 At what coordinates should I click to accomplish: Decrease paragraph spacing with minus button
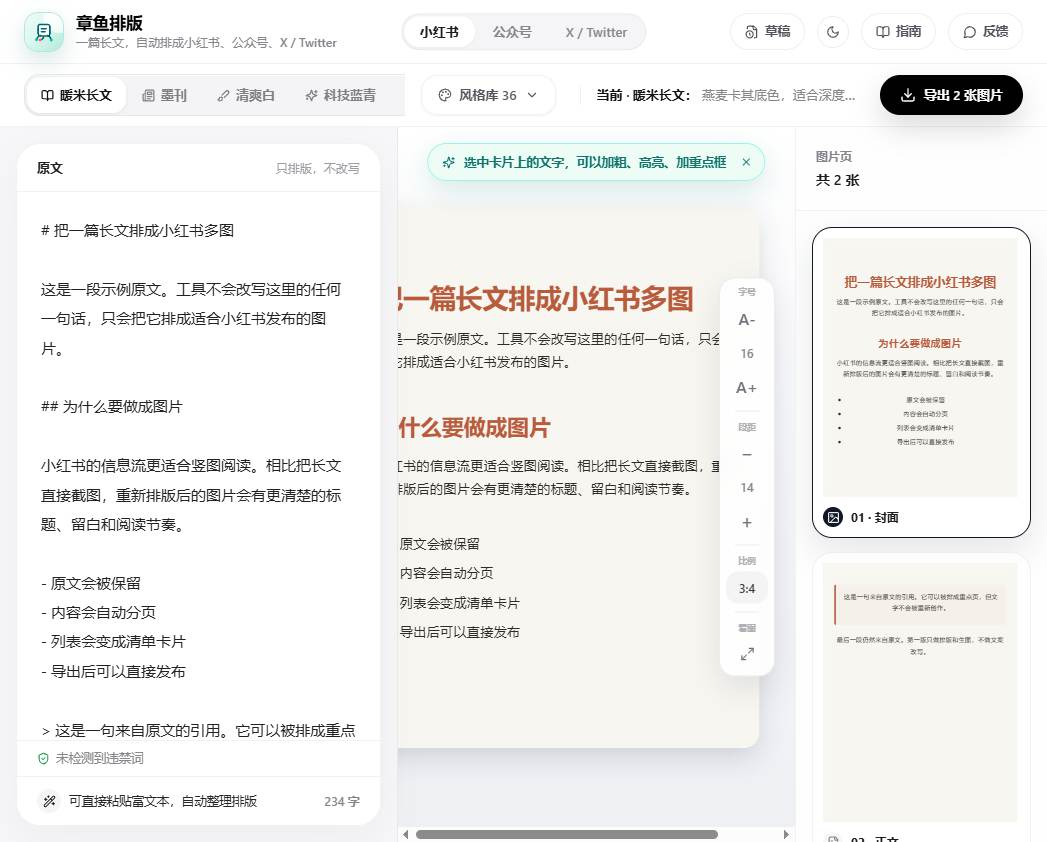coord(747,455)
